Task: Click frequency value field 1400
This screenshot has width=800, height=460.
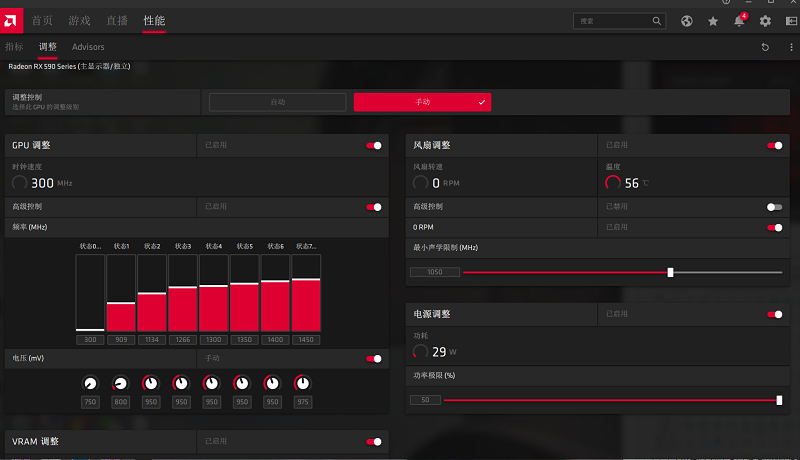Action: 275,340
